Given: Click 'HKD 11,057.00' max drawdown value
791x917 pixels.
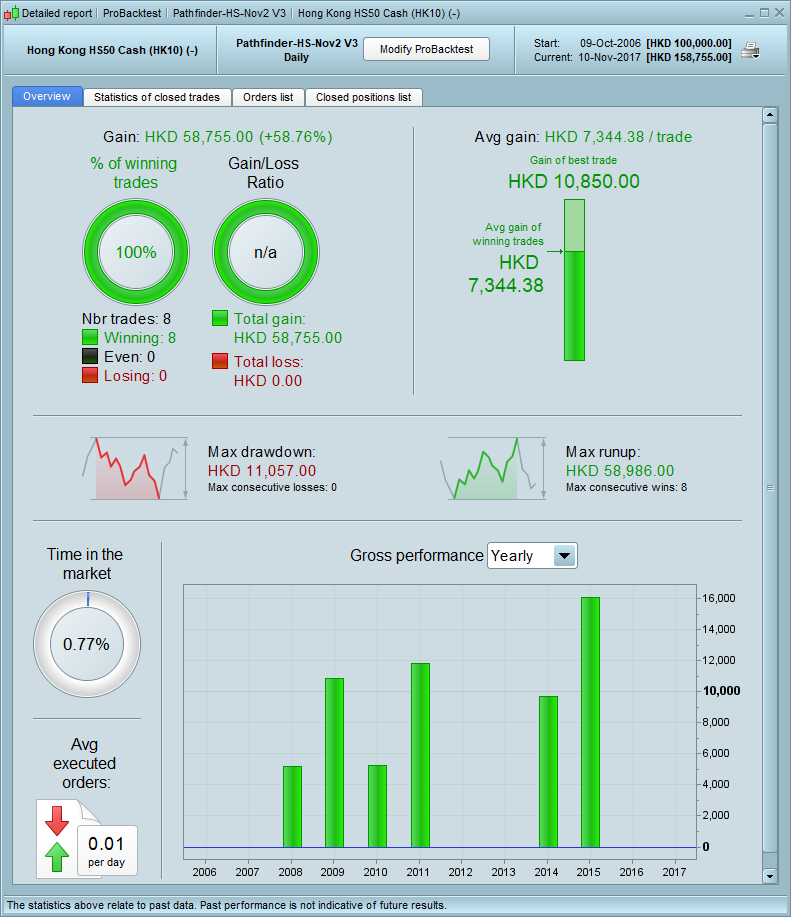Looking at the screenshot, I should (262, 471).
